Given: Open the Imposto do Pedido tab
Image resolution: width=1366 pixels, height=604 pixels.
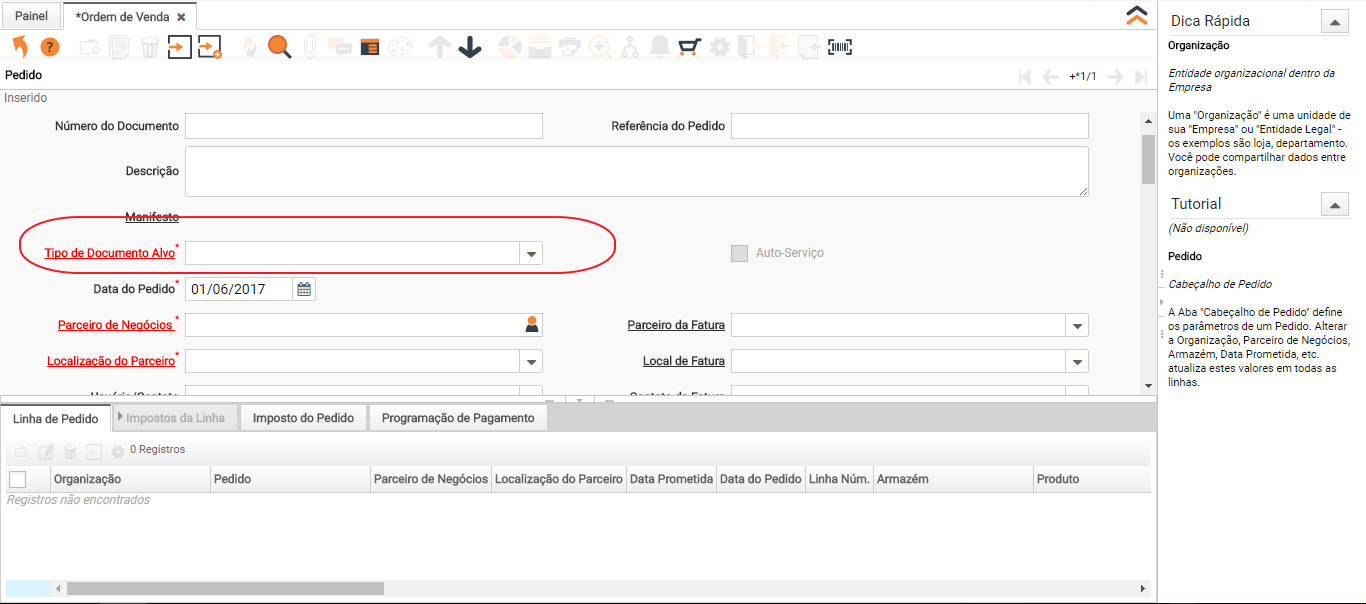Looking at the screenshot, I should coord(303,417).
